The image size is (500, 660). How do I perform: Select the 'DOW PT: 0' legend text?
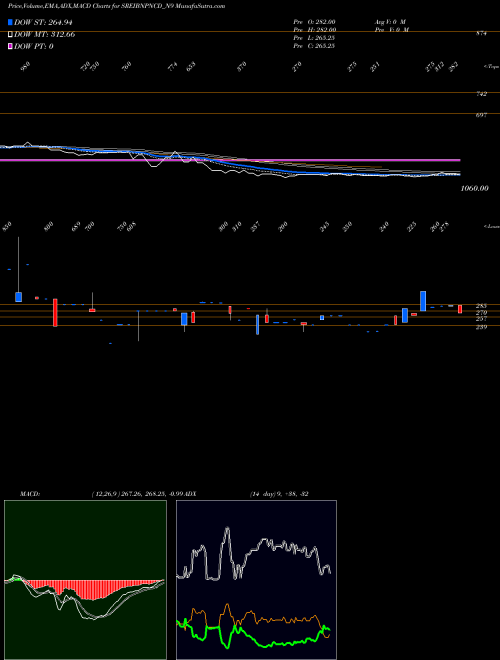tap(34, 46)
